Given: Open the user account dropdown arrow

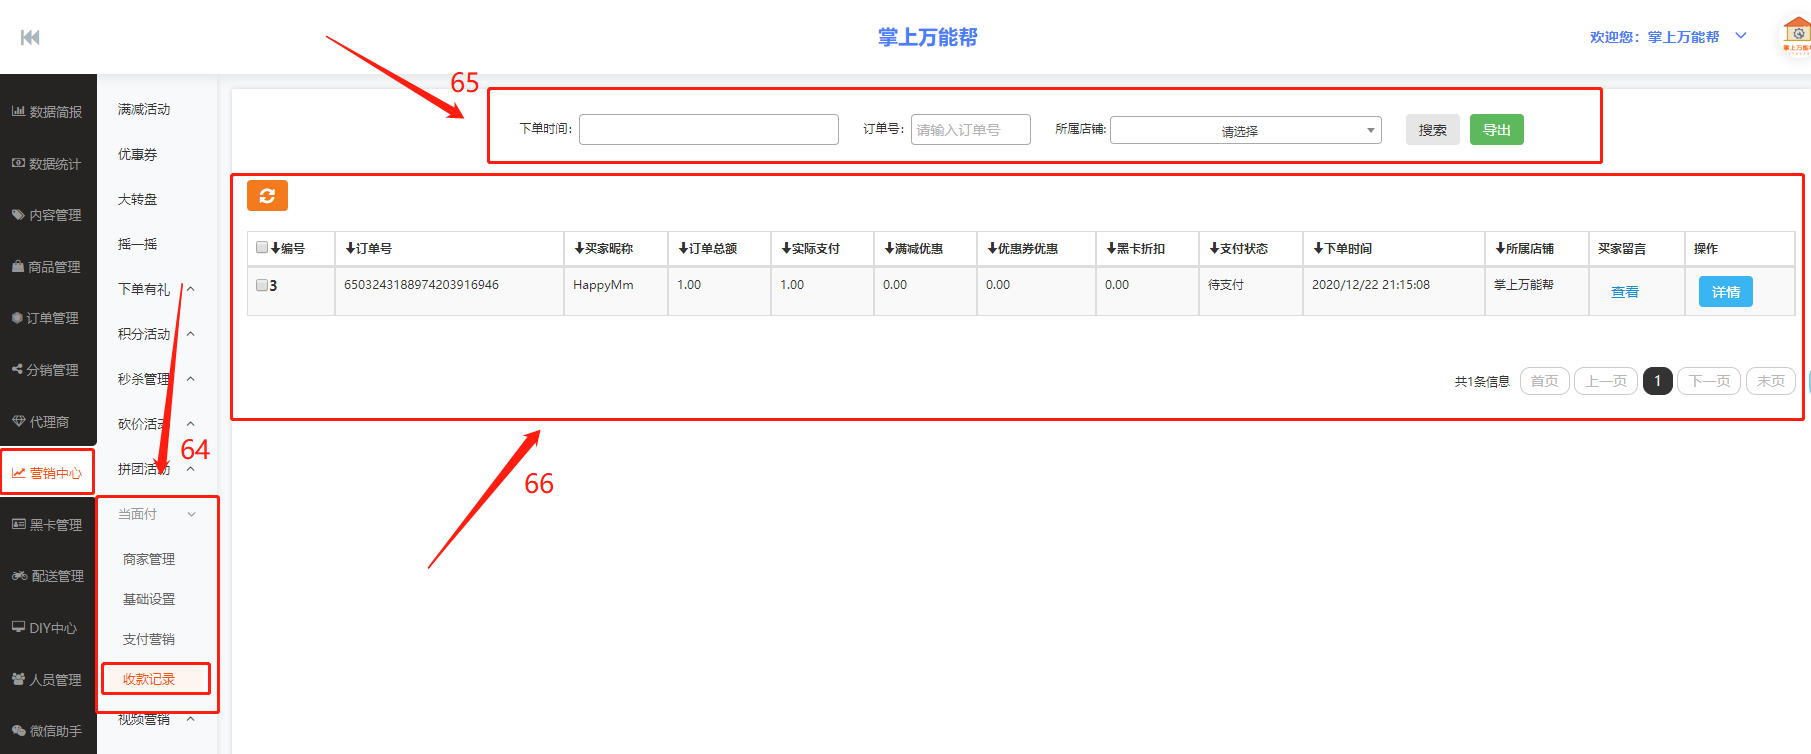Looking at the screenshot, I should (x=1741, y=36).
